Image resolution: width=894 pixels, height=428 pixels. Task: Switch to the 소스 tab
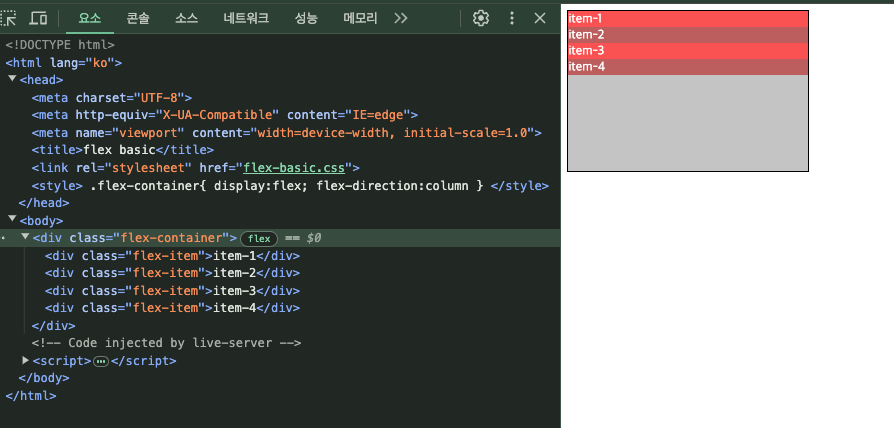pos(186,18)
